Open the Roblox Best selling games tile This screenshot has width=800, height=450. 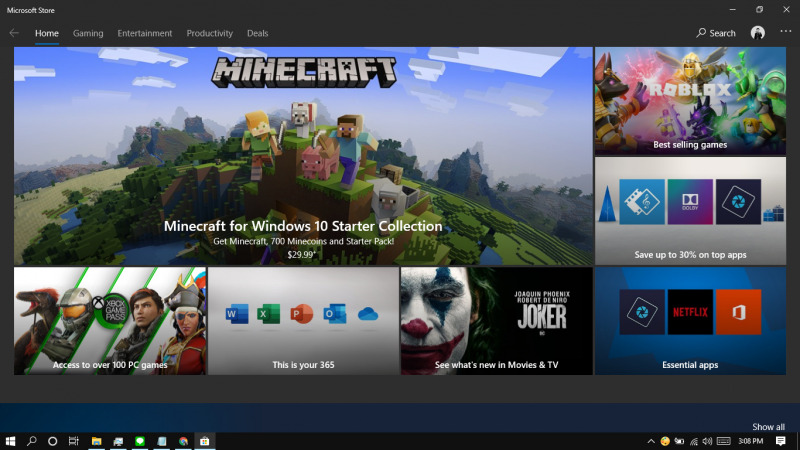(x=690, y=101)
